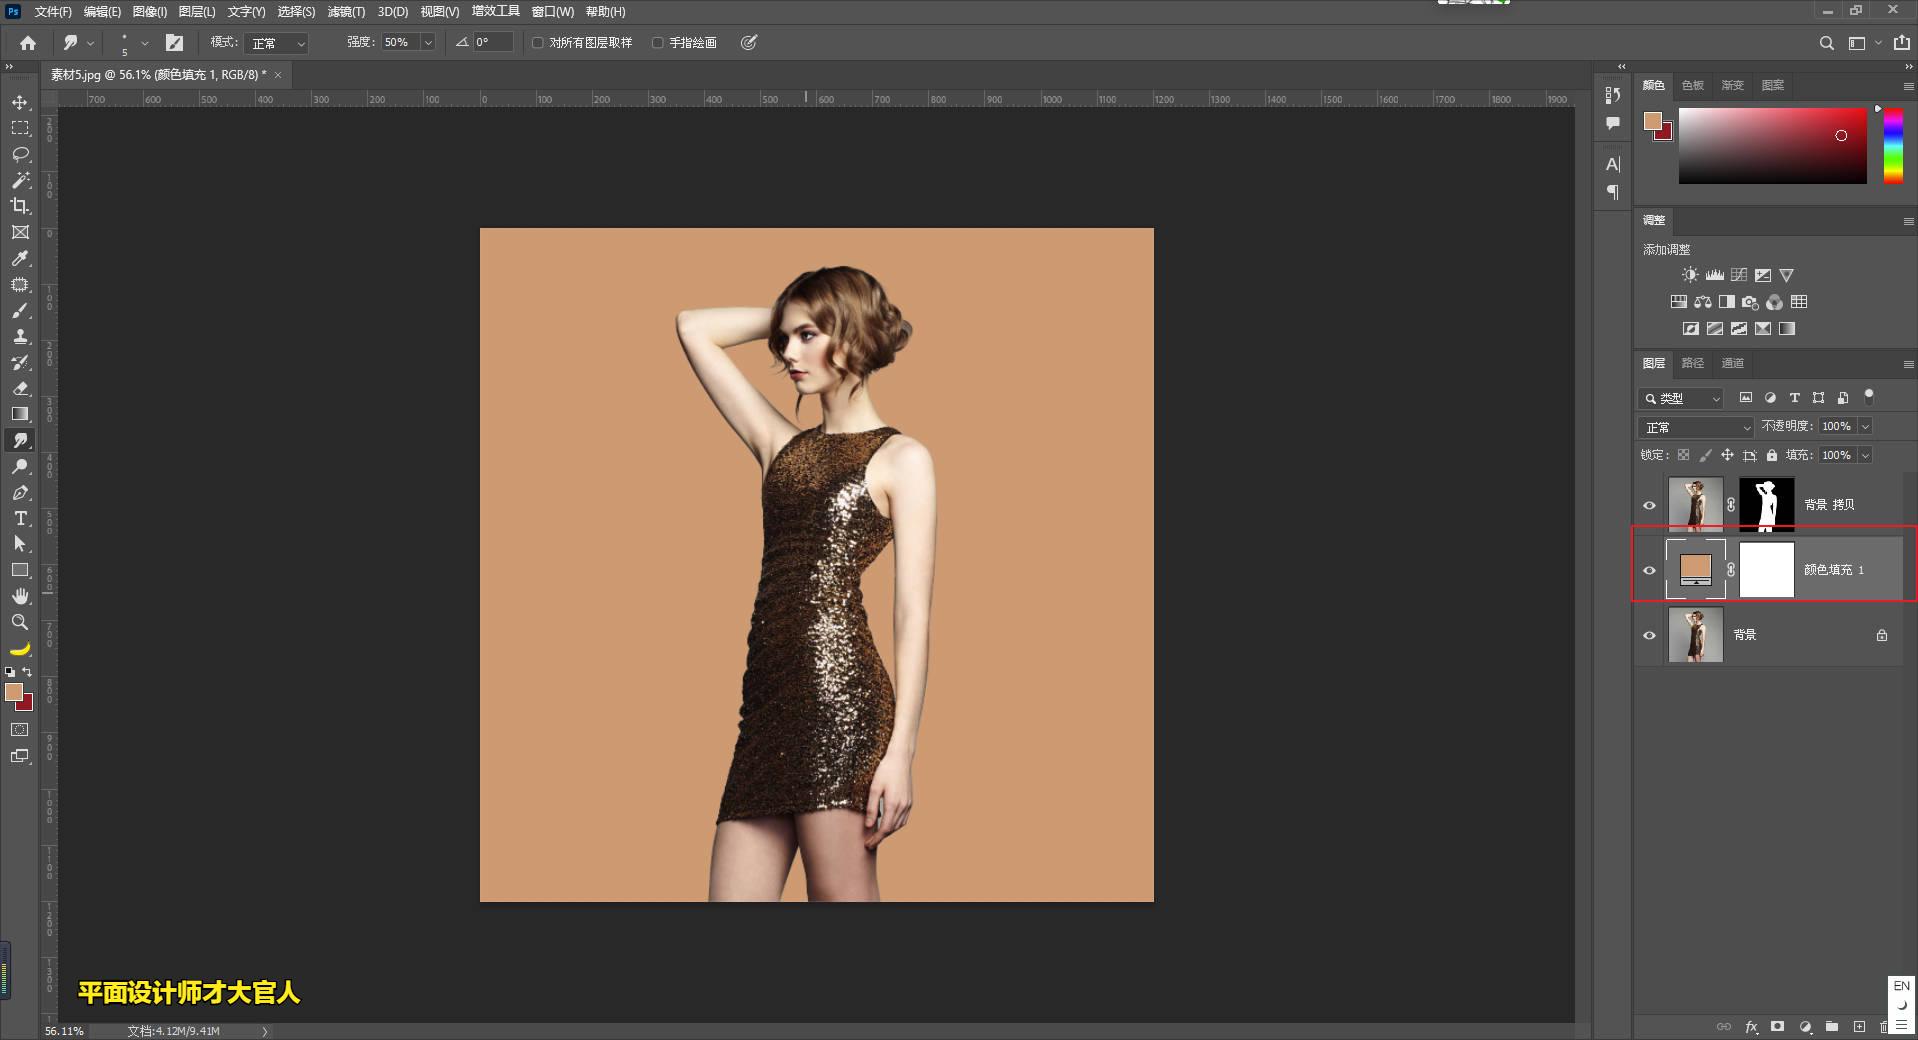Open the 滤镜(T) menu
The image size is (1918, 1040).
(346, 12)
